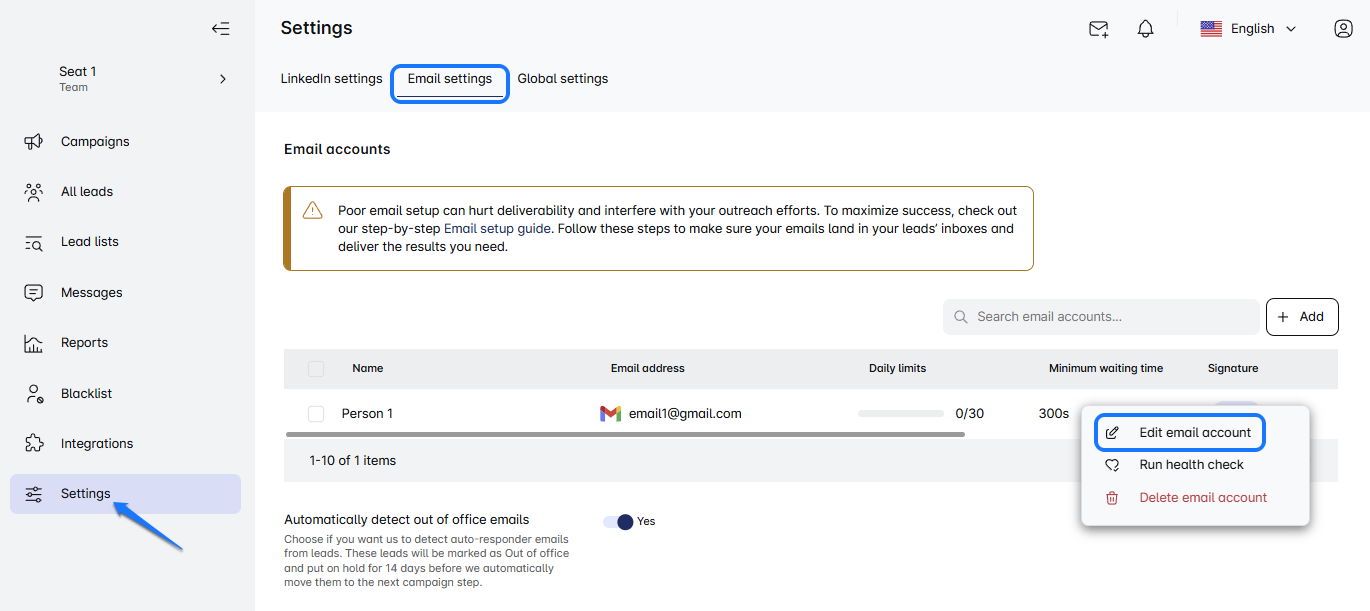This screenshot has height=611, width=1370.
Task: Go to Campaigns in the sidebar
Action: [x=95, y=142]
